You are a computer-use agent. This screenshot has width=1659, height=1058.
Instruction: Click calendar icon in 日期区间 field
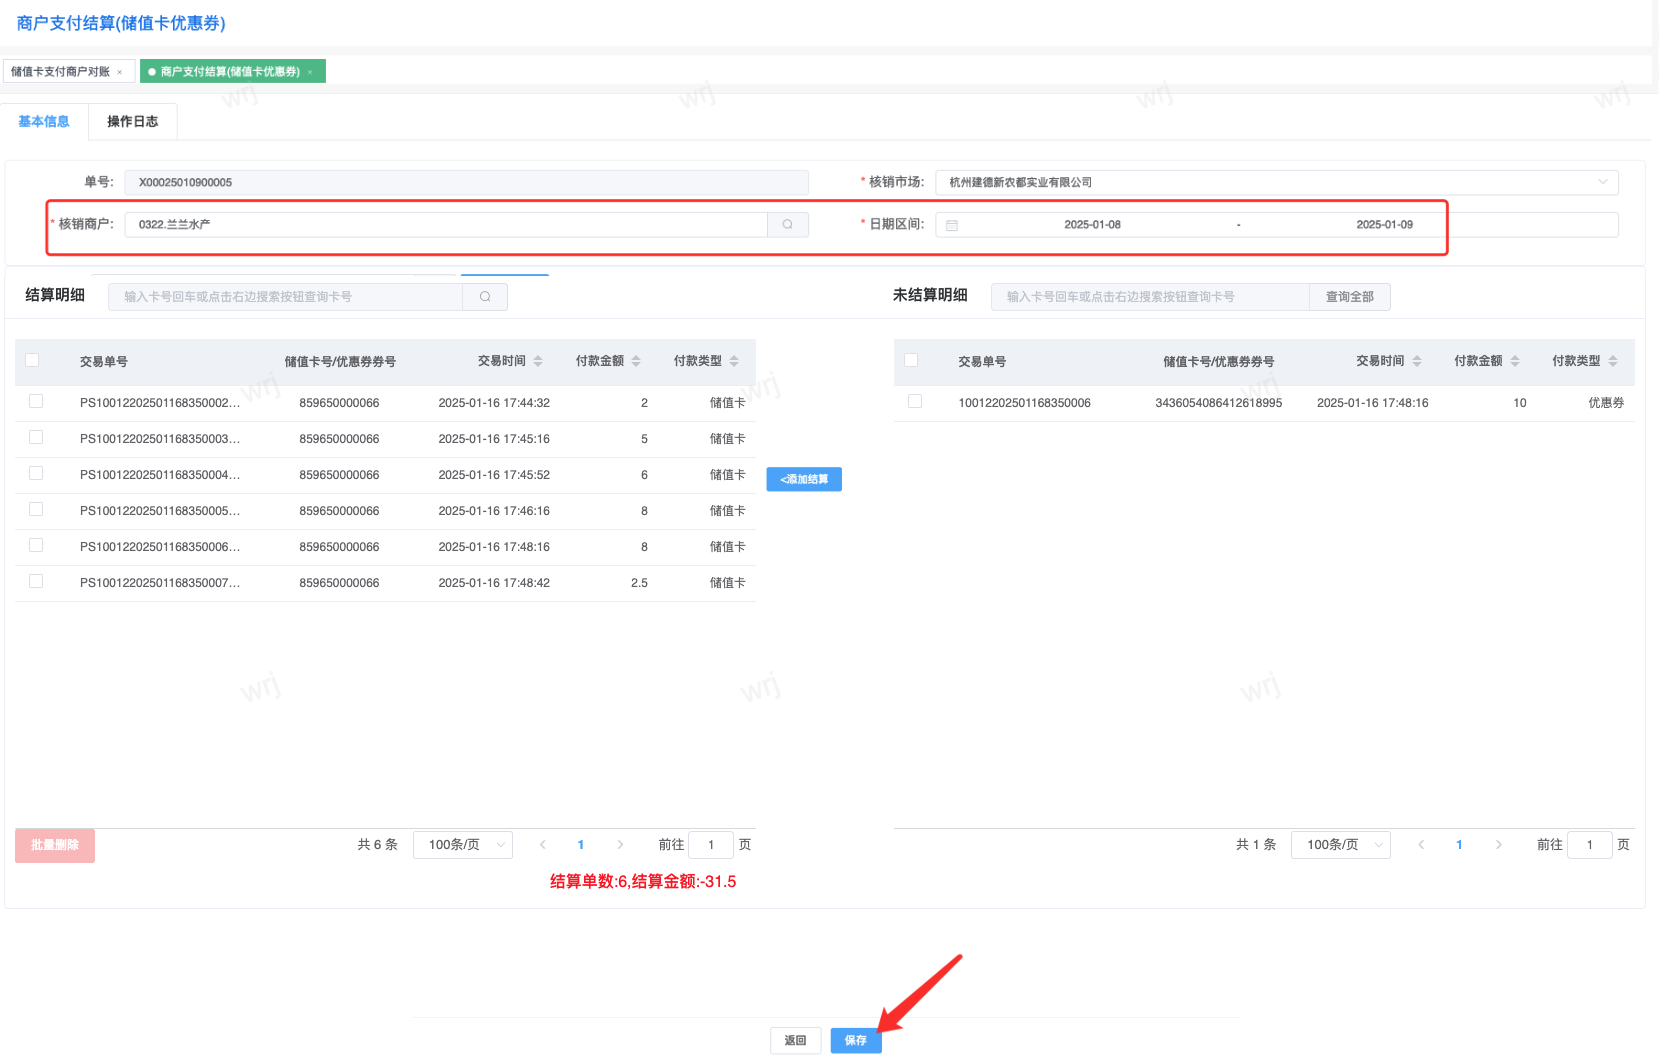952,225
